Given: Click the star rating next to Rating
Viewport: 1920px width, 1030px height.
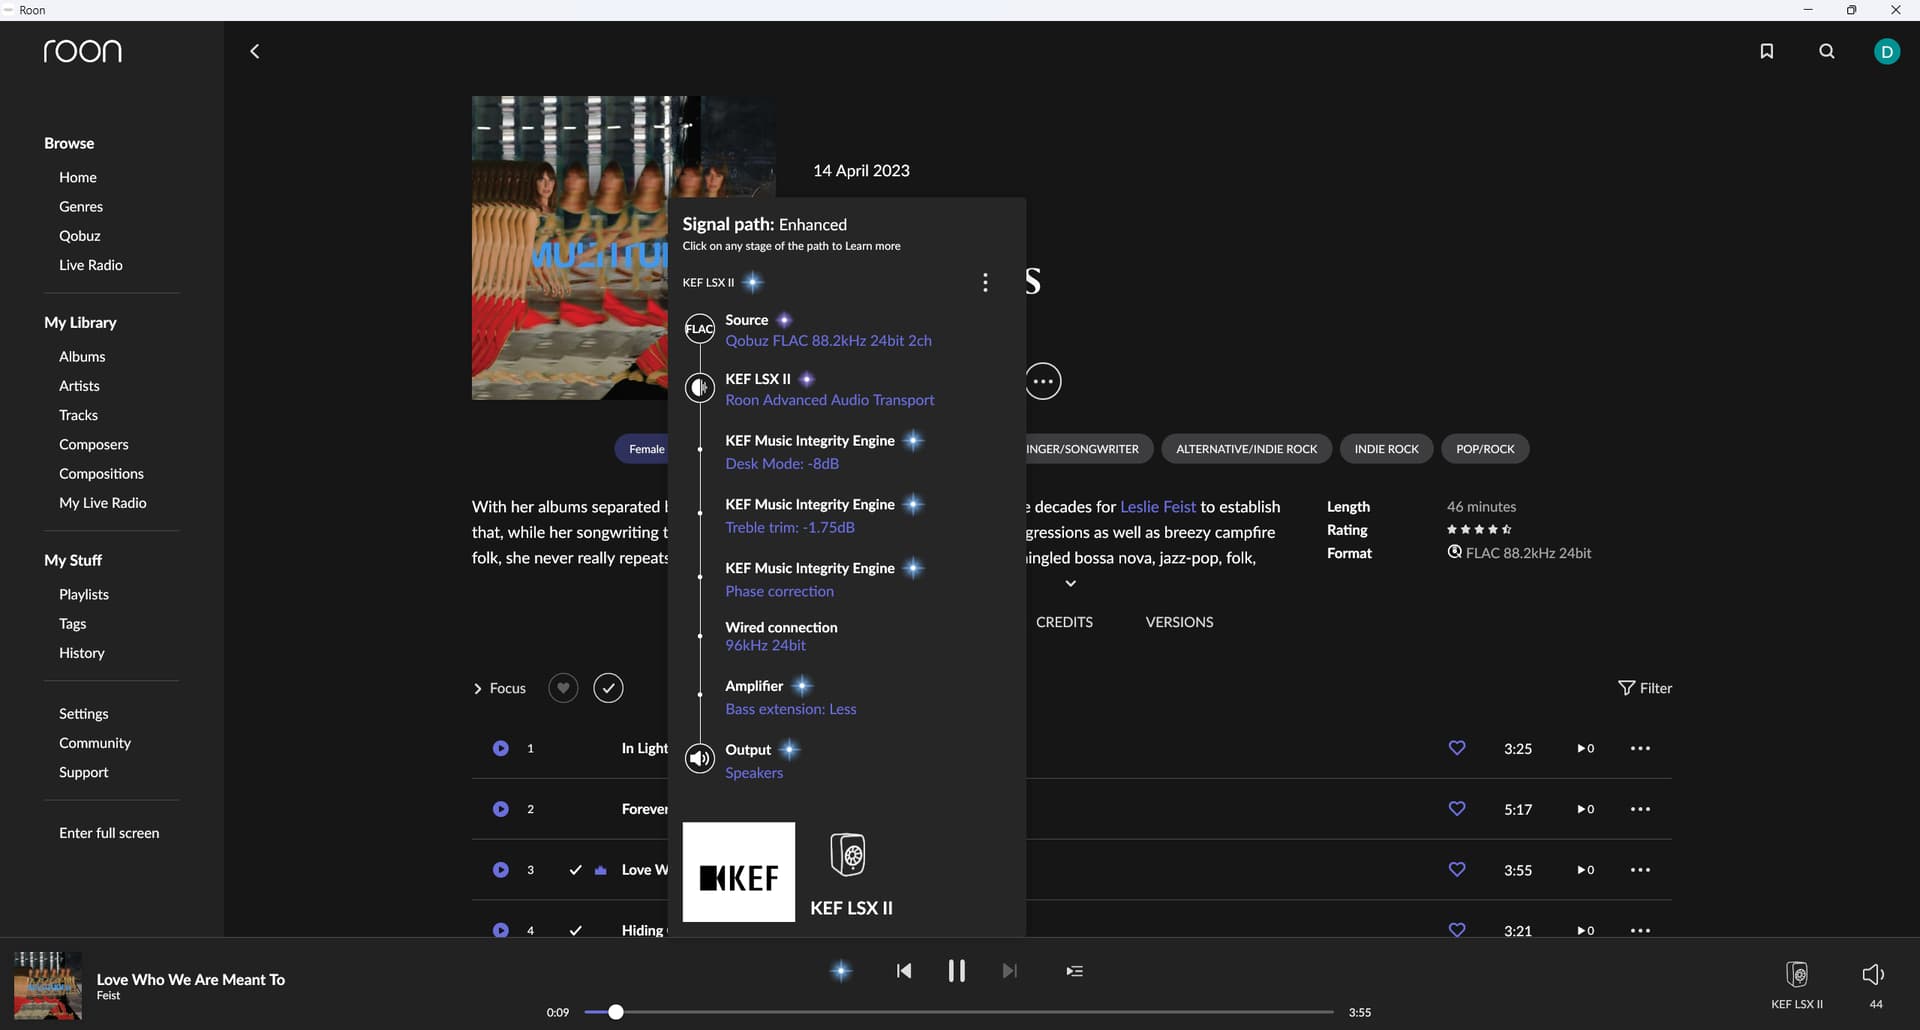Looking at the screenshot, I should [1479, 530].
